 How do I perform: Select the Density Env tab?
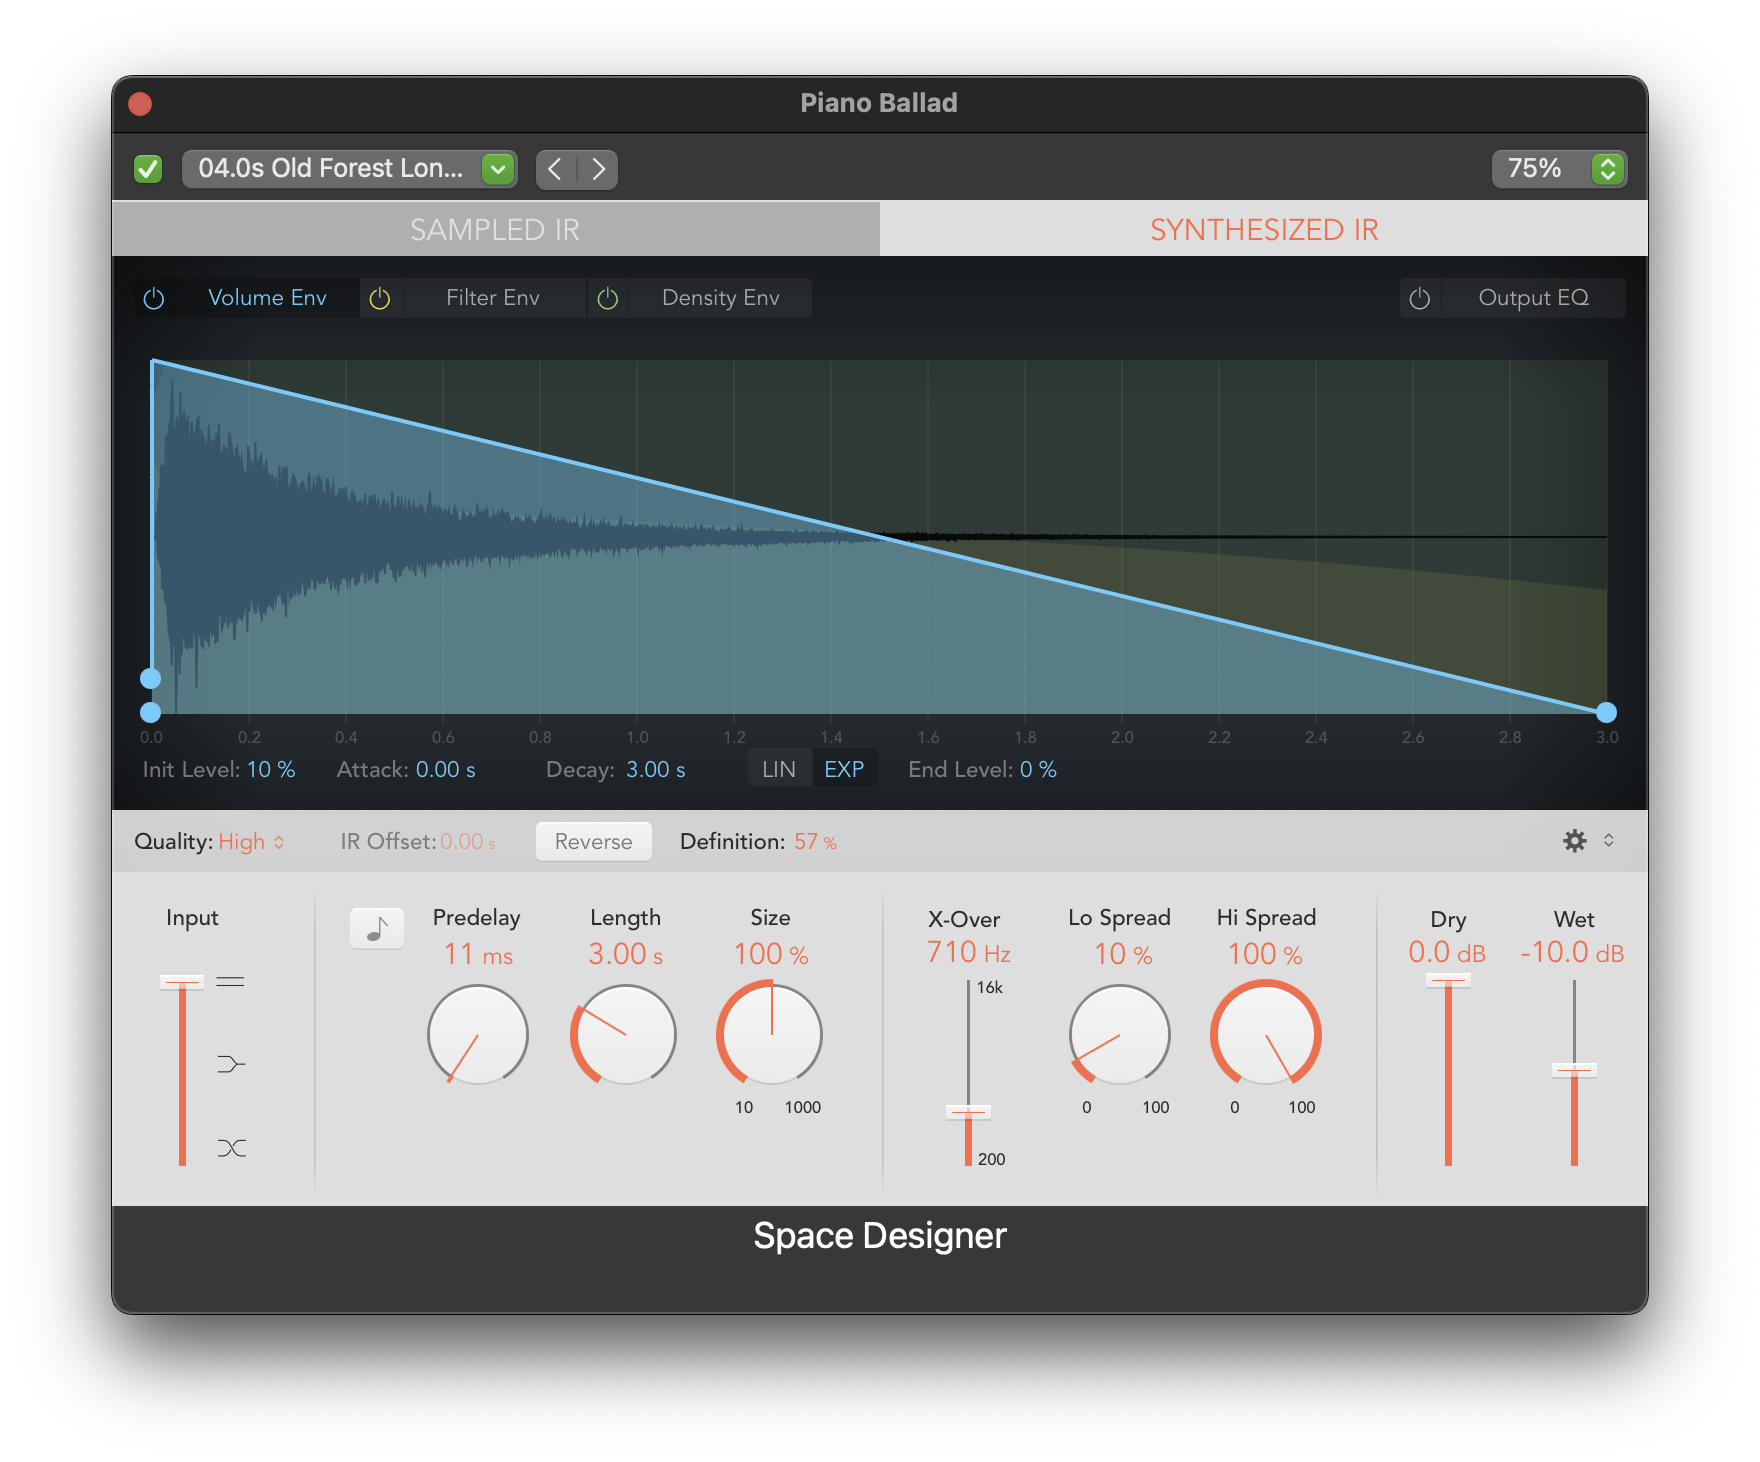tap(720, 298)
